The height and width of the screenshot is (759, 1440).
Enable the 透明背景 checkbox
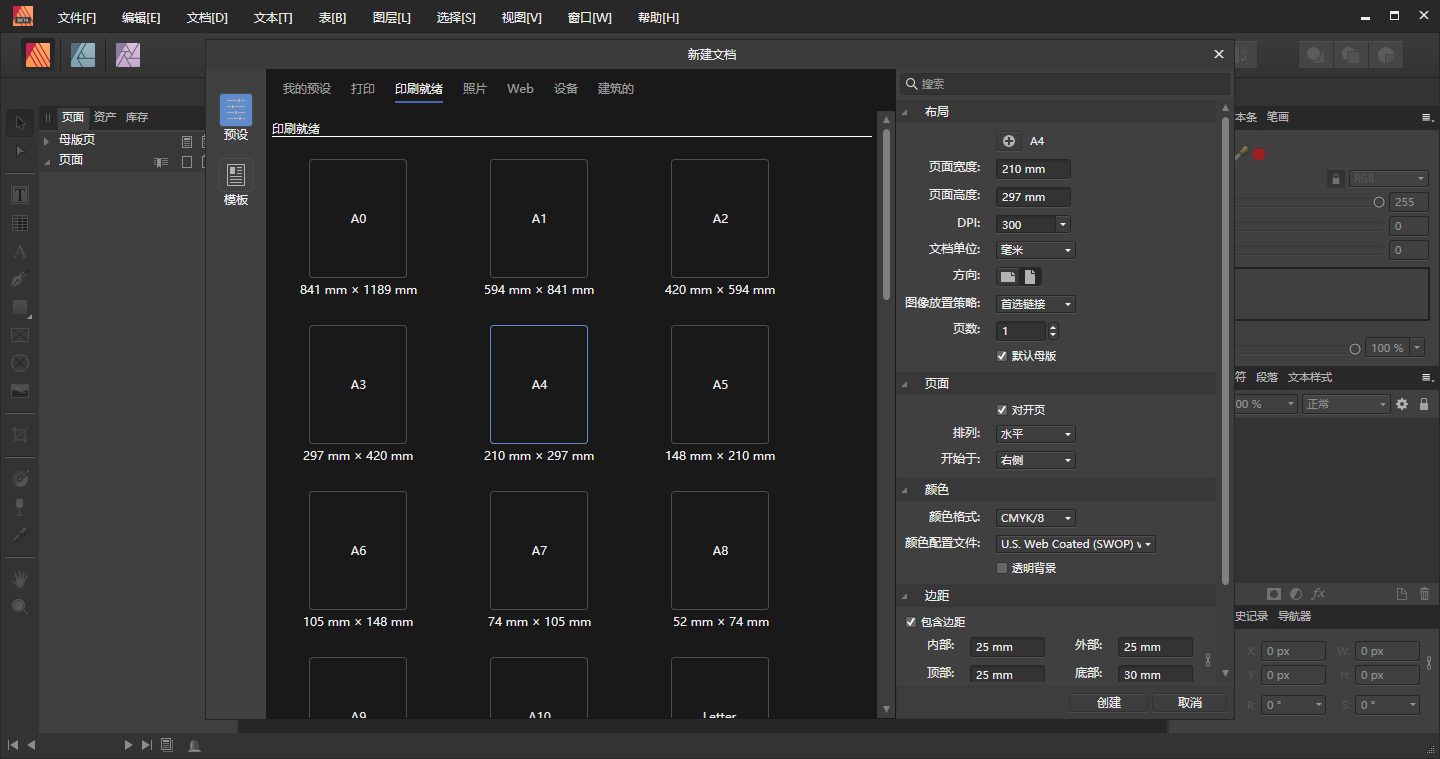tap(1002, 568)
